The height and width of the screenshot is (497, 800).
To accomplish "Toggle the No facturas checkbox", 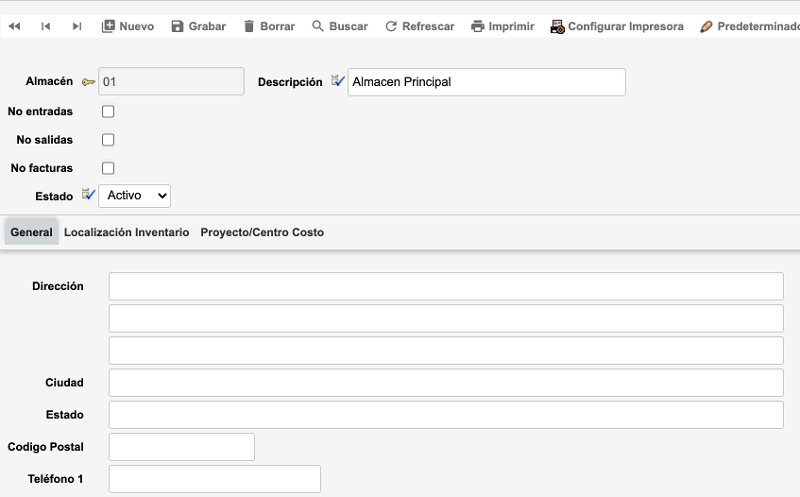I will [x=109, y=168].
